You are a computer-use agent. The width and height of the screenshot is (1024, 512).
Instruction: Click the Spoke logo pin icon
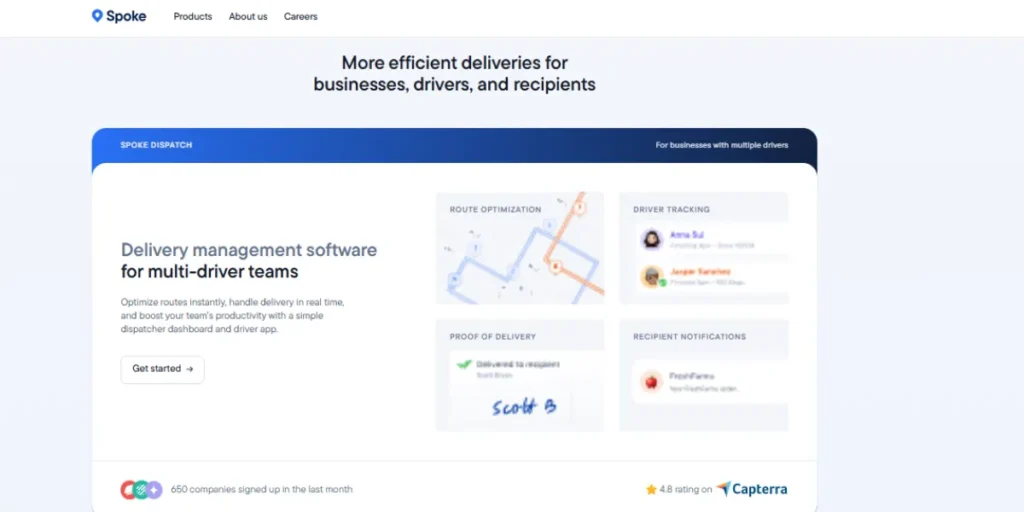click(97, 16)
